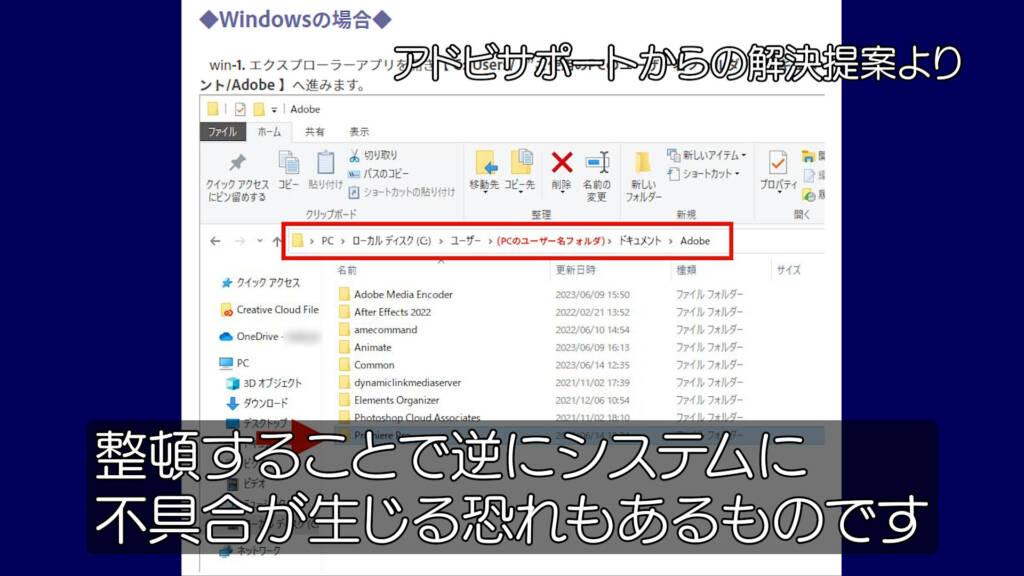This screenshot has height=576, width=1024.
Task: Select Photoshop Cloud Associates folder
Action: coord(409,417)
